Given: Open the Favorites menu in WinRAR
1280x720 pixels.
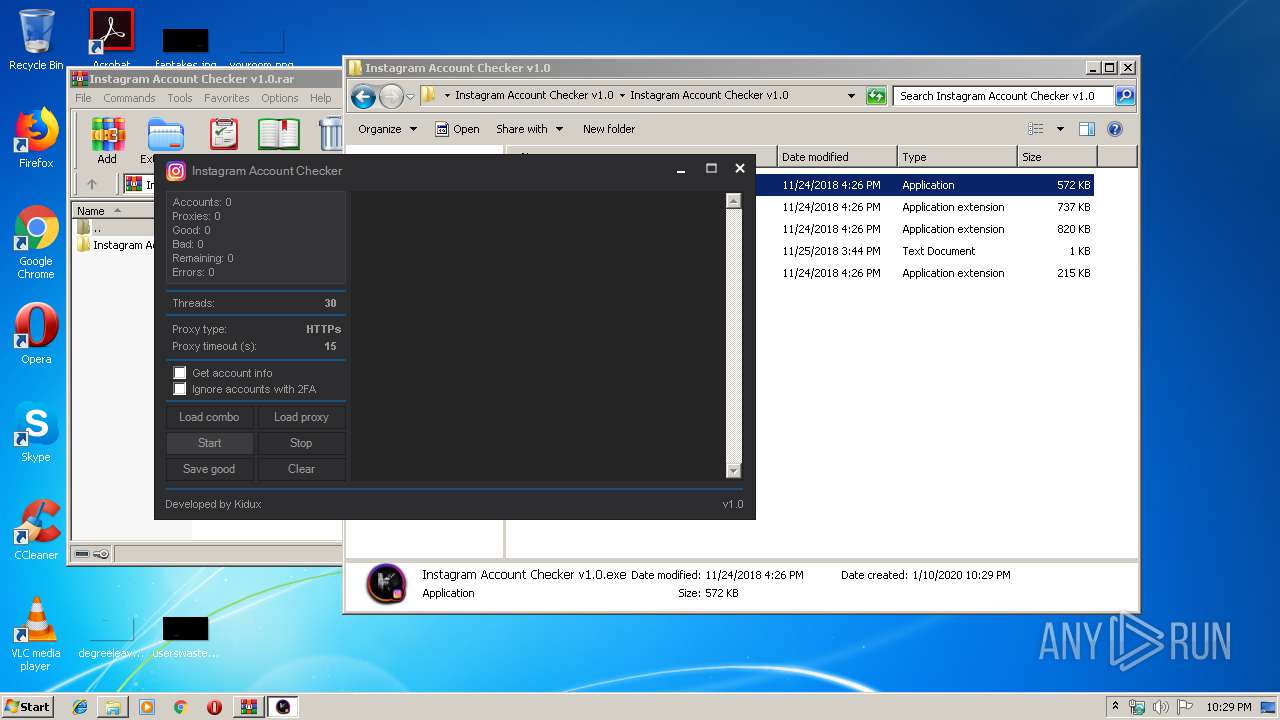Looking at the screenshot, I should pyautogui.click(x=227, y=98).
